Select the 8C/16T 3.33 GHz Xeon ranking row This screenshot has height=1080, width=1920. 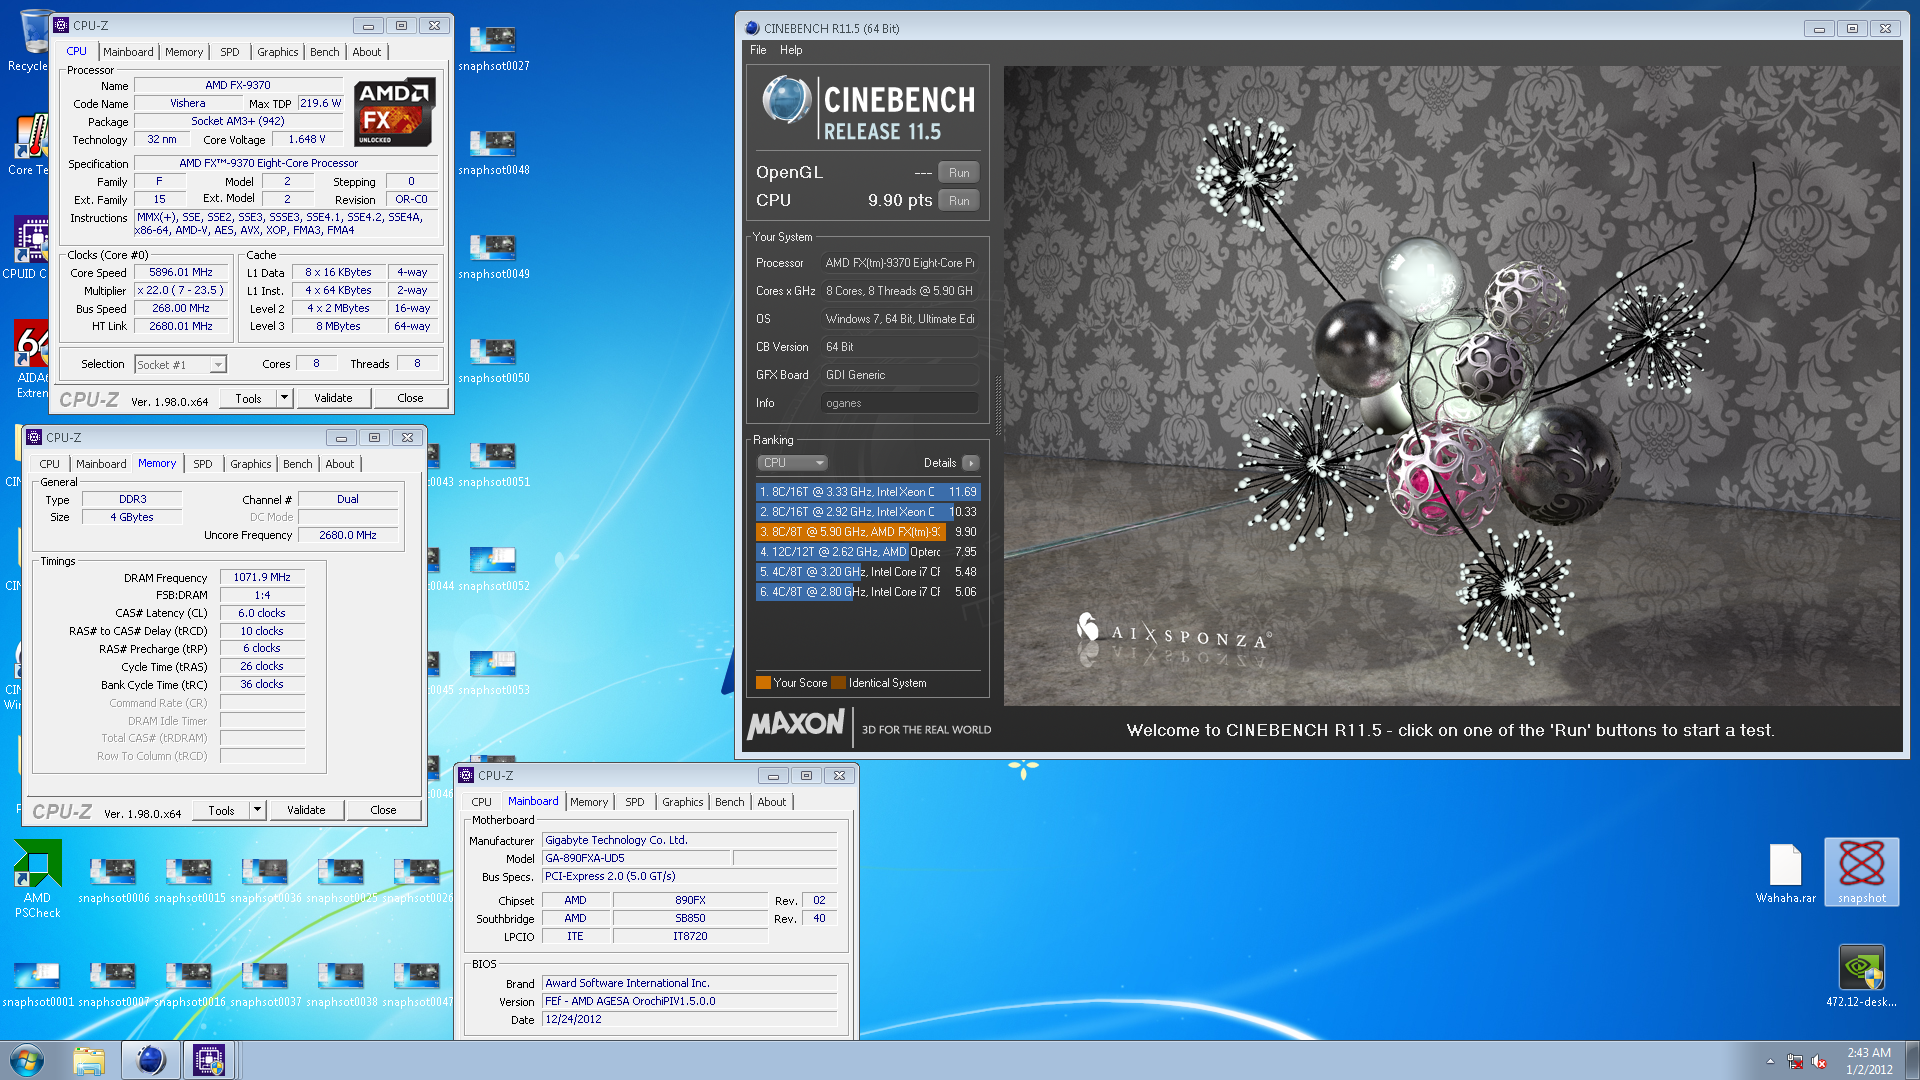coord(867,492)
